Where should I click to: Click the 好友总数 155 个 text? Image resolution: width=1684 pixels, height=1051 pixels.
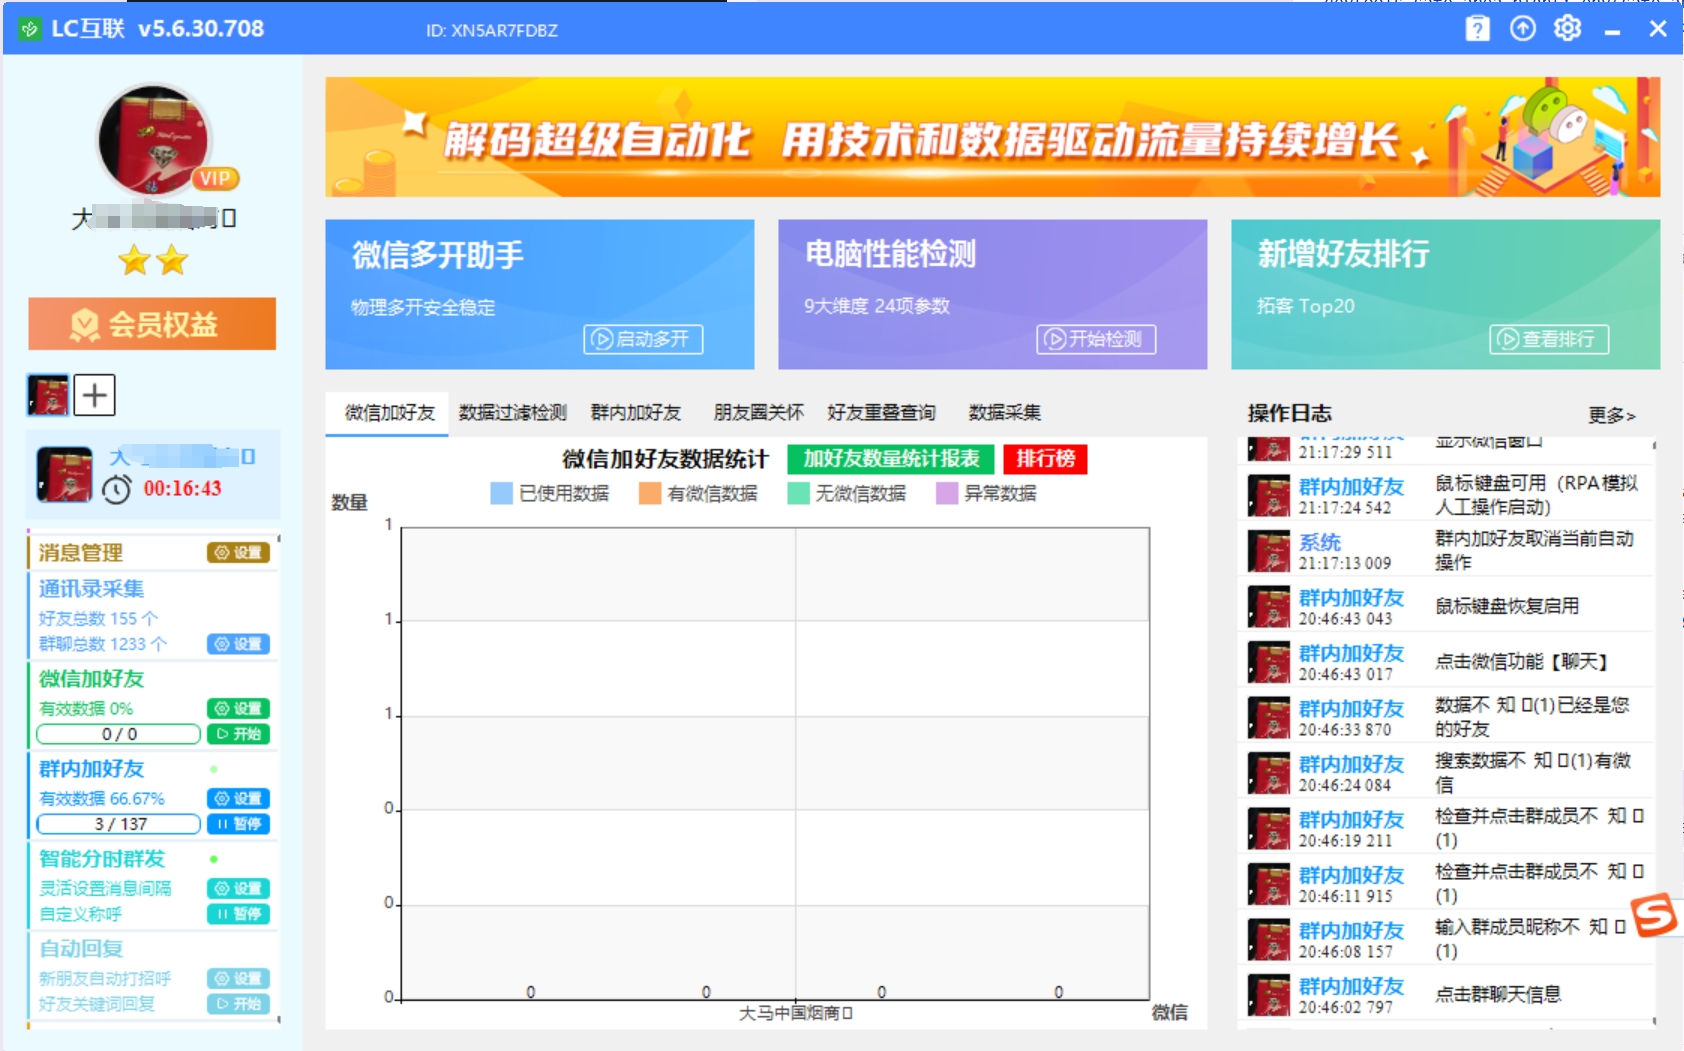(98, 619)
